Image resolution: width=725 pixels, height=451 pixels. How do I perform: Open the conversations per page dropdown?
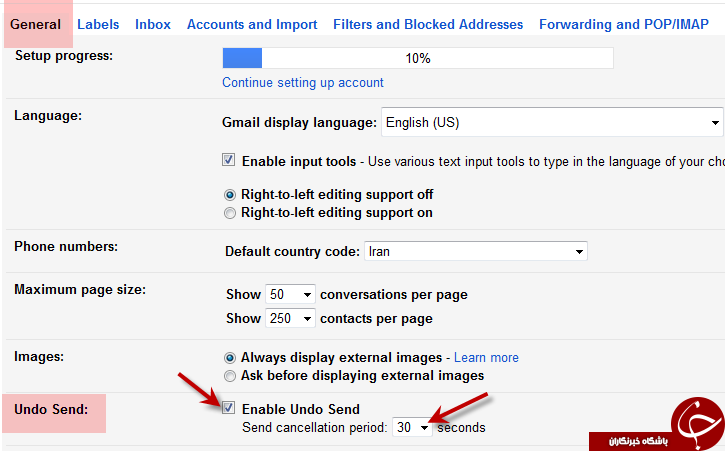click(290, 294)
